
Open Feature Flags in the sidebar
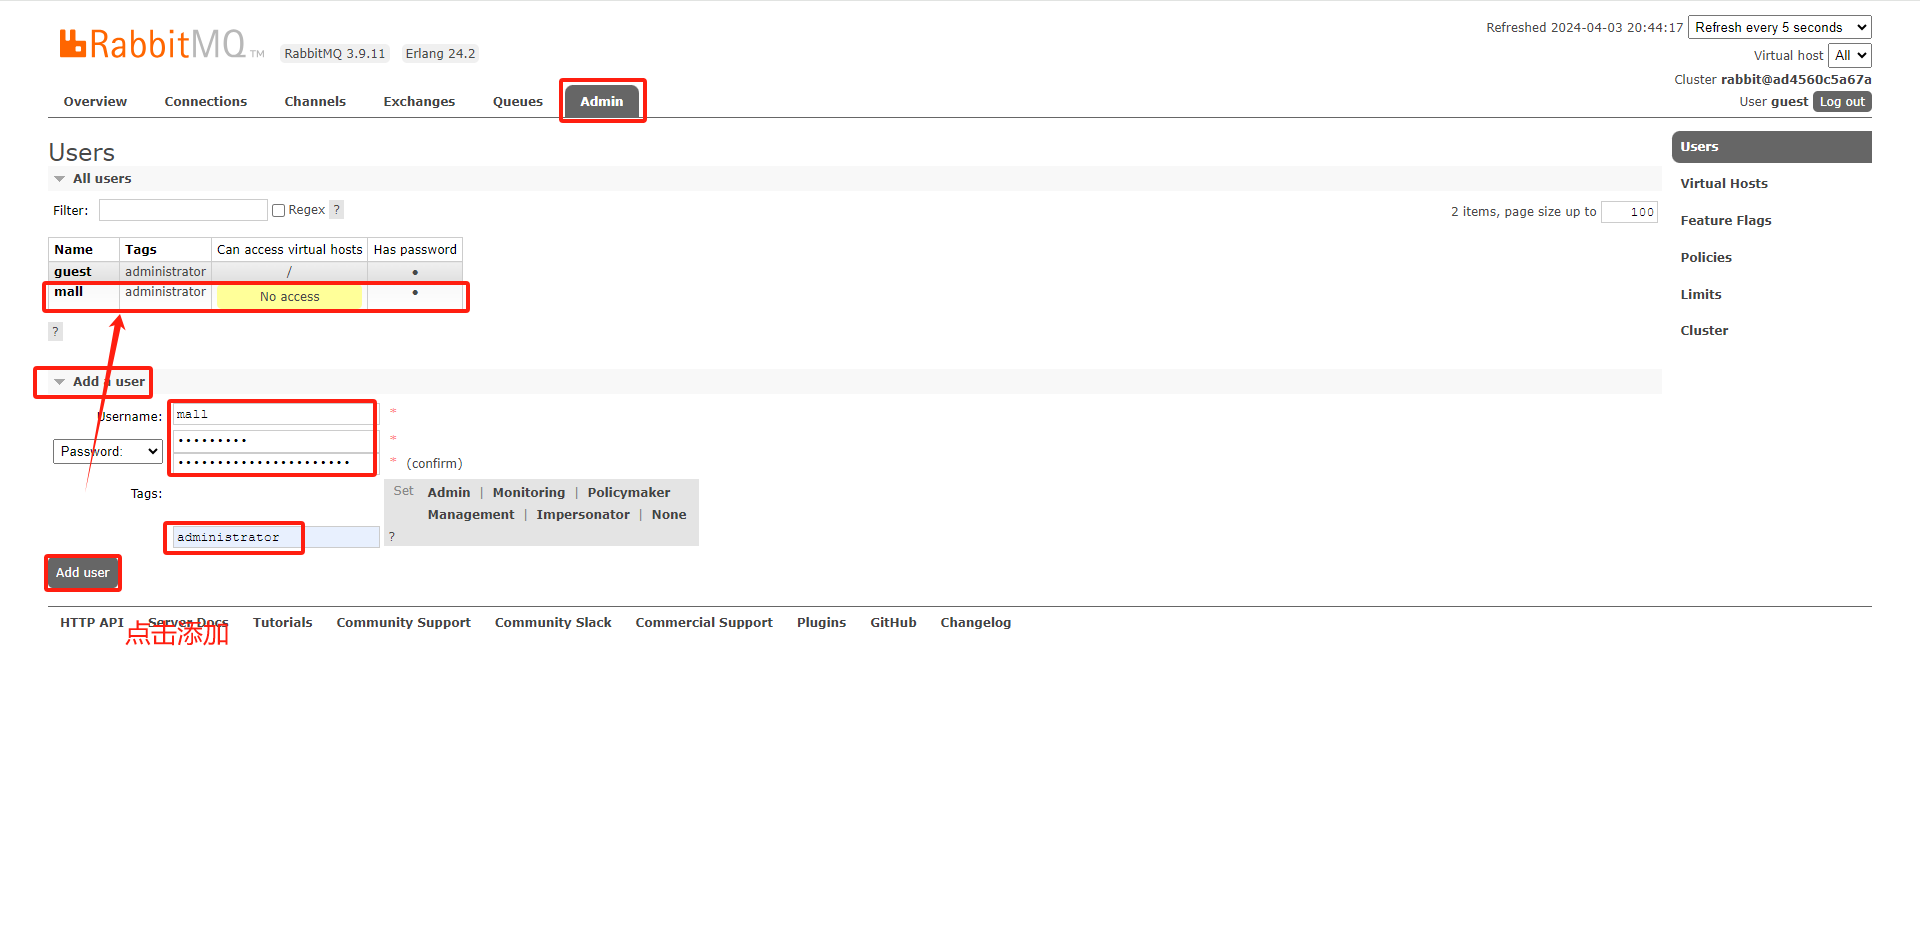(1725, 221)
